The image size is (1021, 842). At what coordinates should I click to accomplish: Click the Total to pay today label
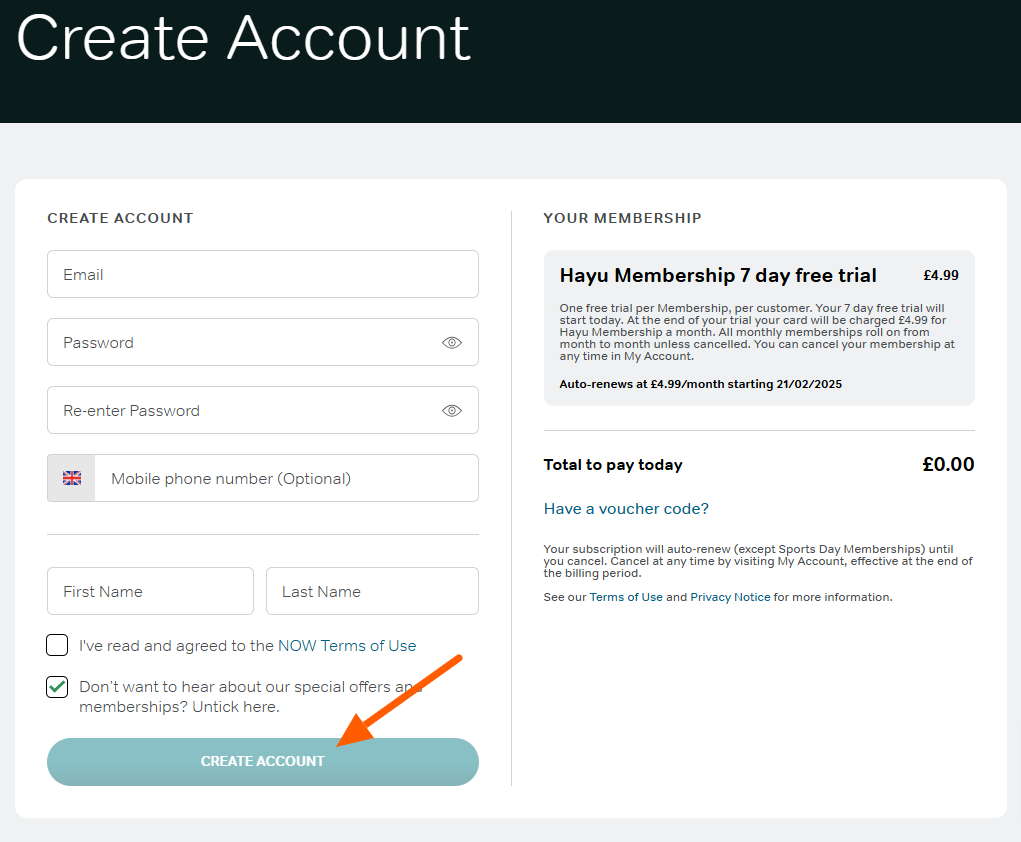coord(613,465)
